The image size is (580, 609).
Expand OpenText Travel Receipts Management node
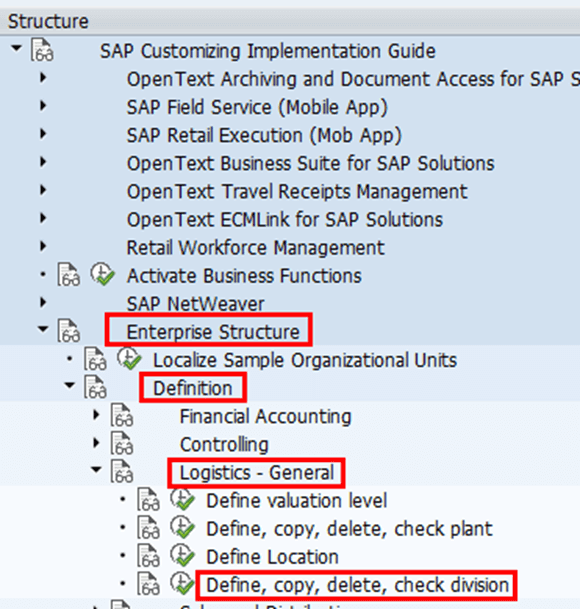43,190
